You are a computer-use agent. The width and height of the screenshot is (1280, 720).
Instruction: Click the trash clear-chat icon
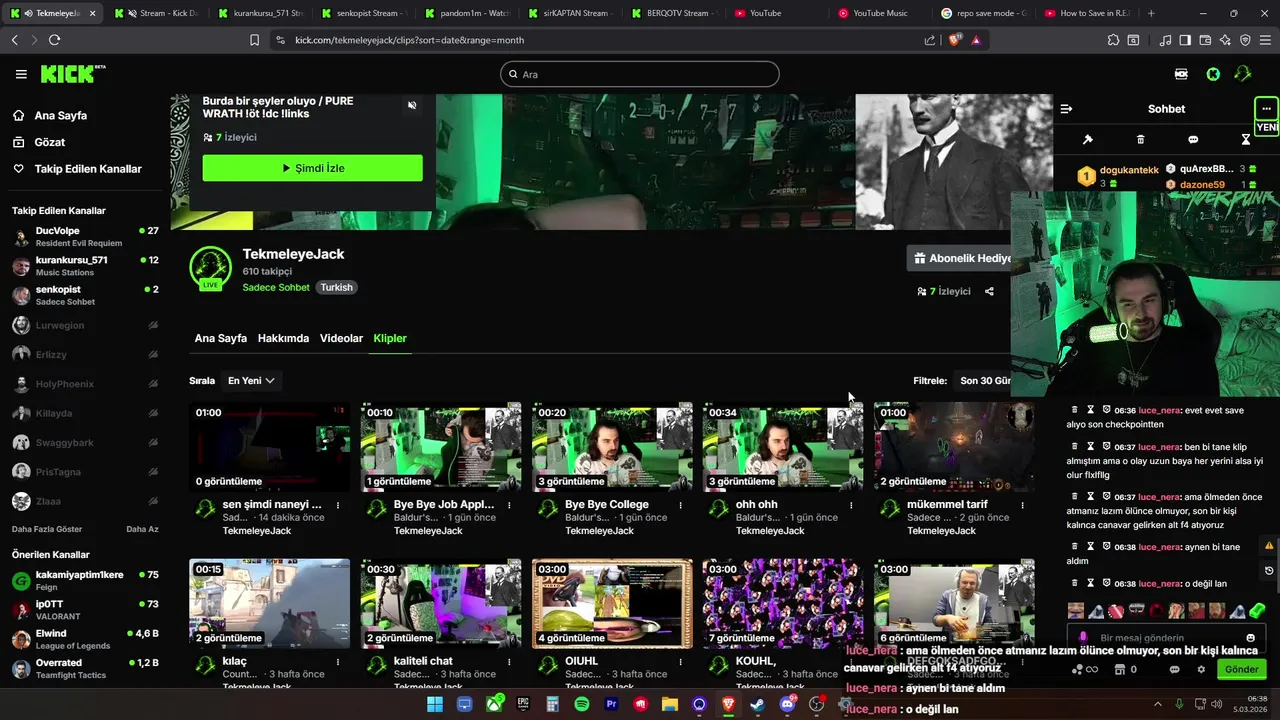pyautogui.click(x=1140, y=140)
